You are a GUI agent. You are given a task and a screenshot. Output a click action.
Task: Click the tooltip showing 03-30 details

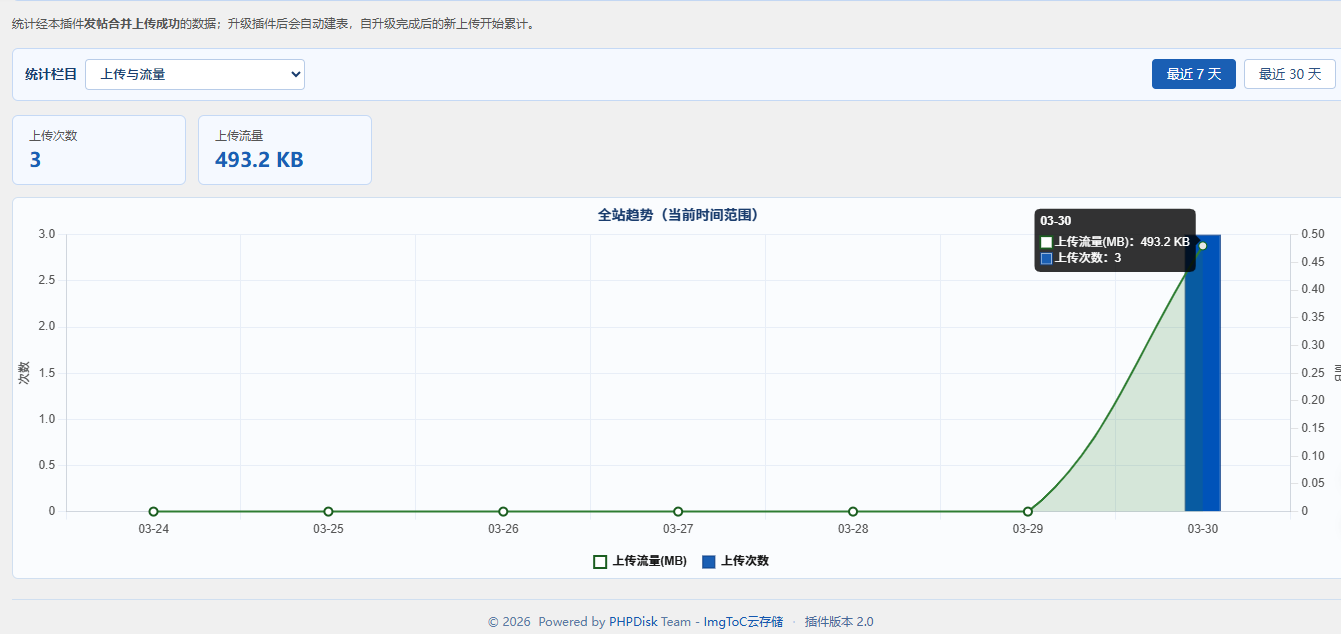(1114, 240)
